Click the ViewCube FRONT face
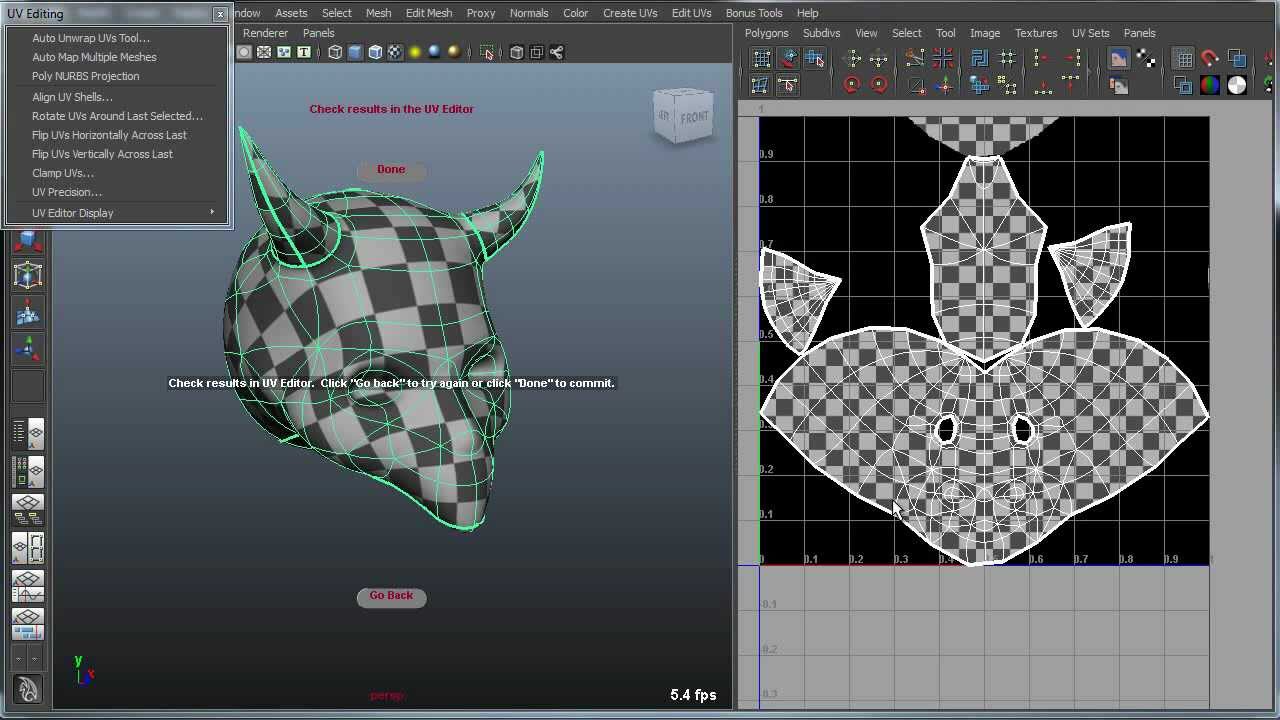1280x720 pixels. 693,118
